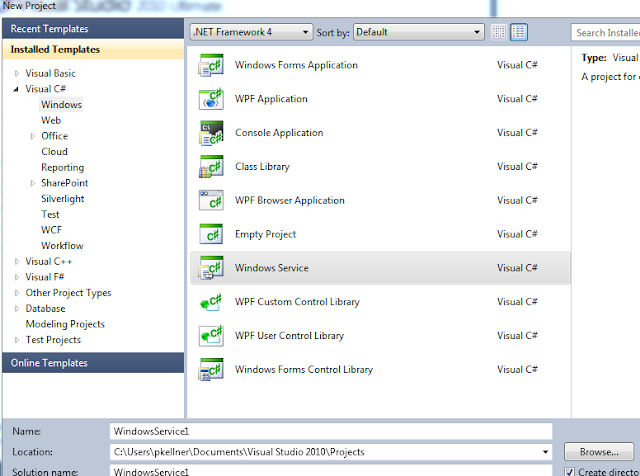Click the 'WPF Application' template name
Screen dimensions: 640x476
click(x=271, y=99)
